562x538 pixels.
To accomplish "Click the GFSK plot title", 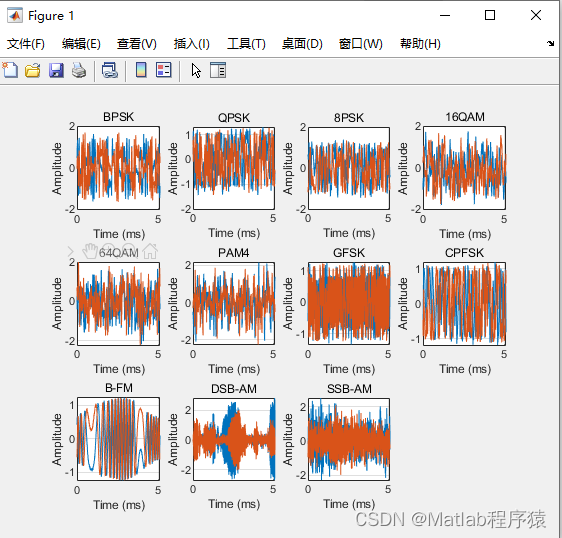I will click(349, 253).
